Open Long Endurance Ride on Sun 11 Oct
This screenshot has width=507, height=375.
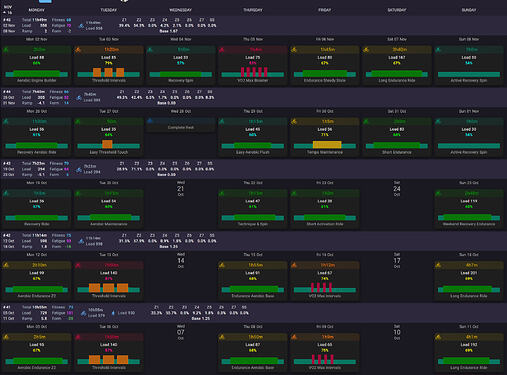pos(469,353)
